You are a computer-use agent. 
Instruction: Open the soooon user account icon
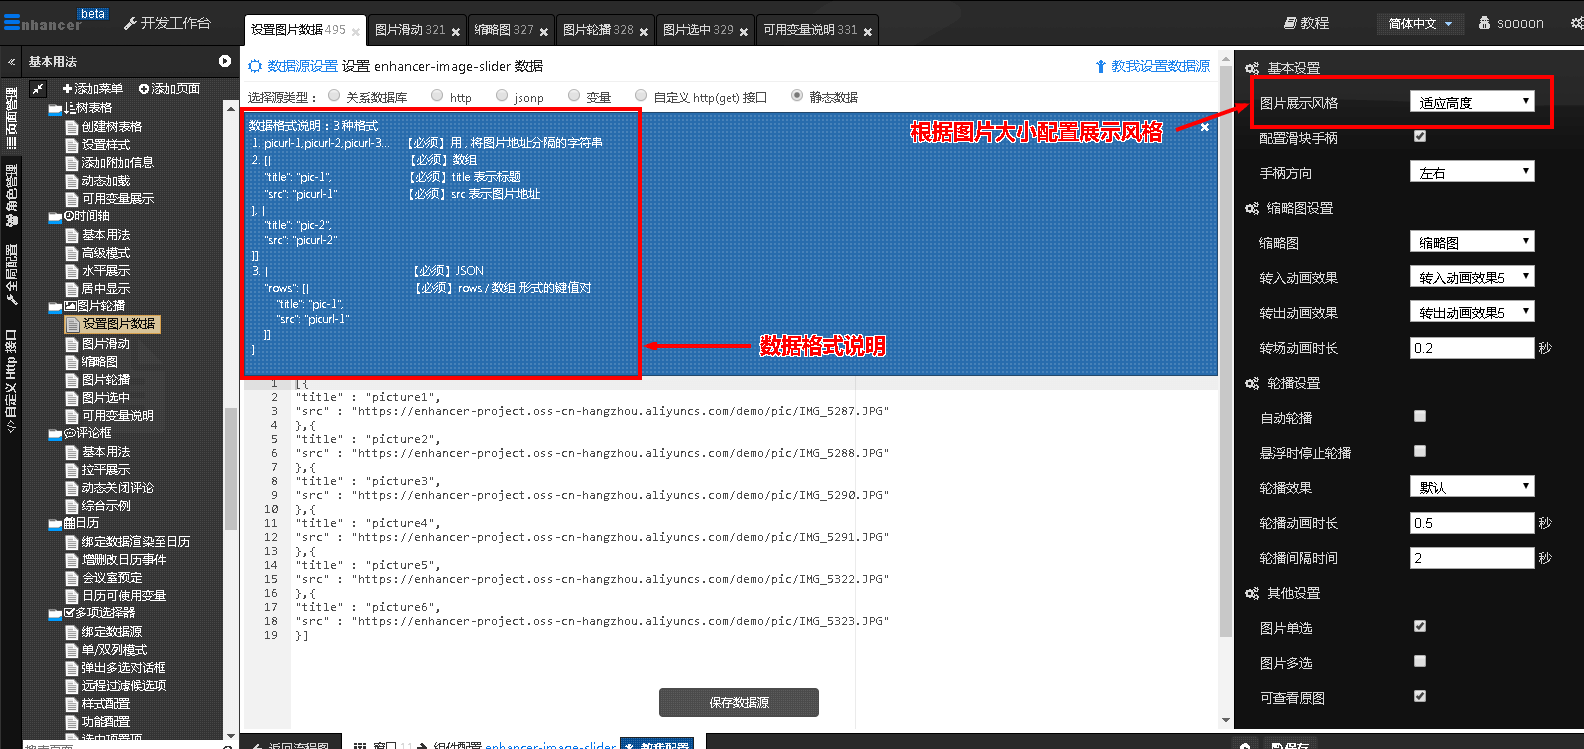[x=1484, y=23]
